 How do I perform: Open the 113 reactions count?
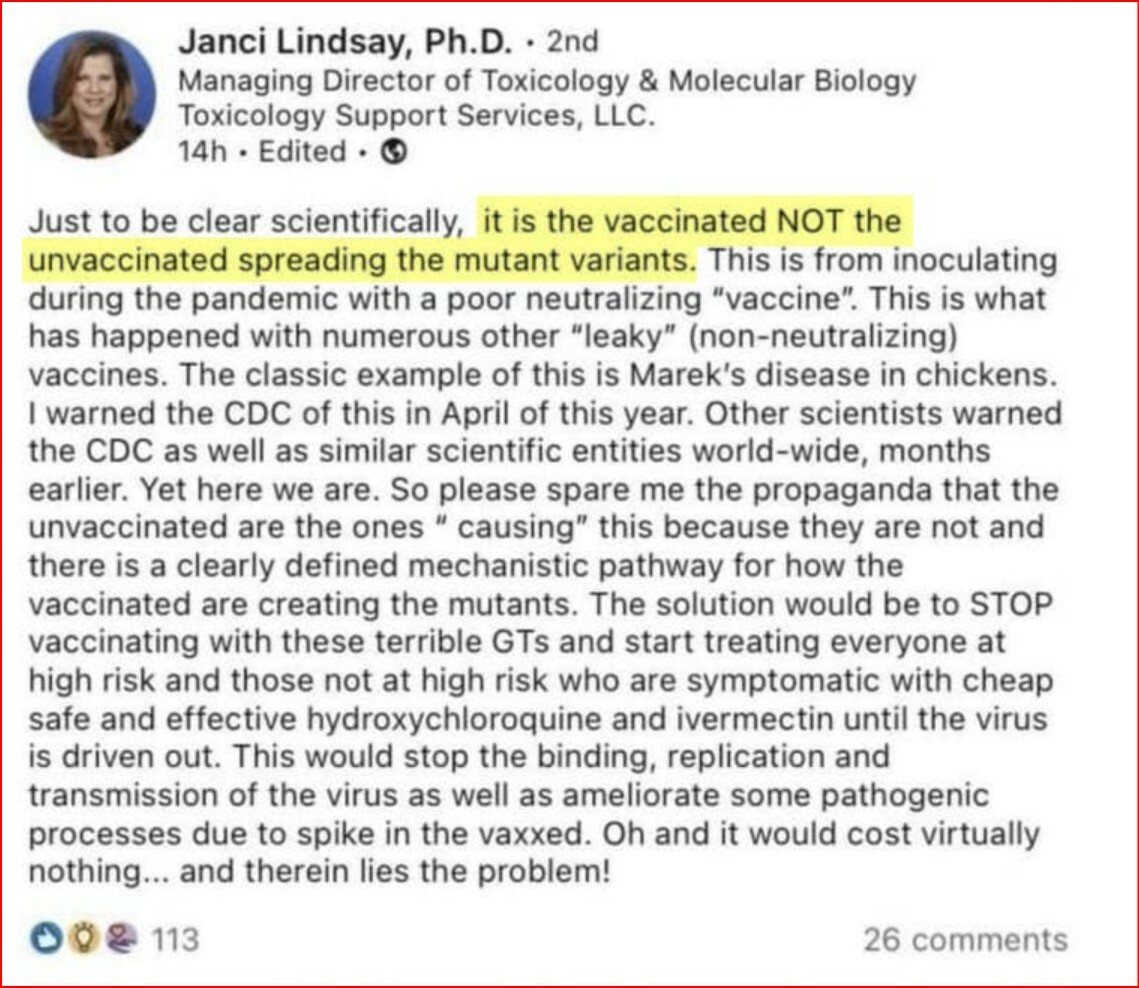[x=175, y=939]
